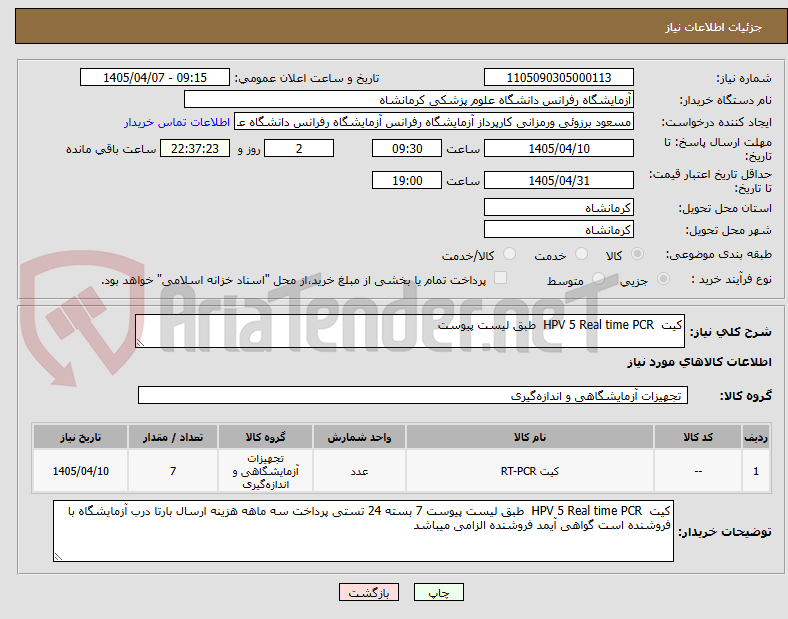Screen dimensions: 788x619
Task: Toggle the اسناد خزانه اسلامی payment checkbox
Action: 501,278
